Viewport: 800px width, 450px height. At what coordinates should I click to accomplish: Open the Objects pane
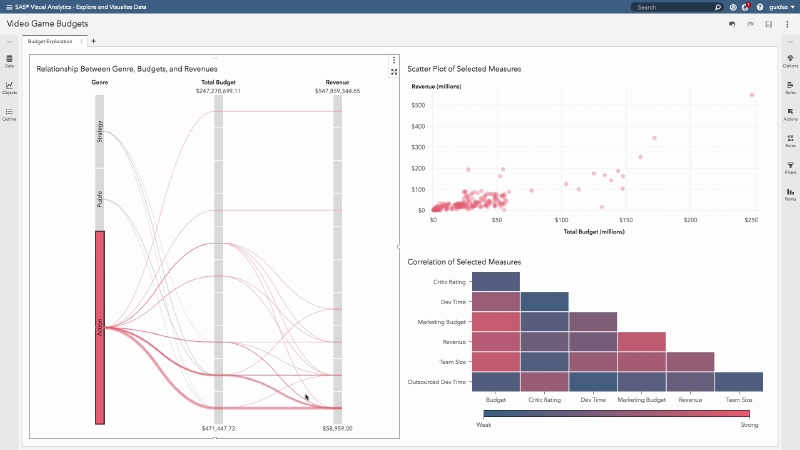pyautogui.click(x=9, y=88)
